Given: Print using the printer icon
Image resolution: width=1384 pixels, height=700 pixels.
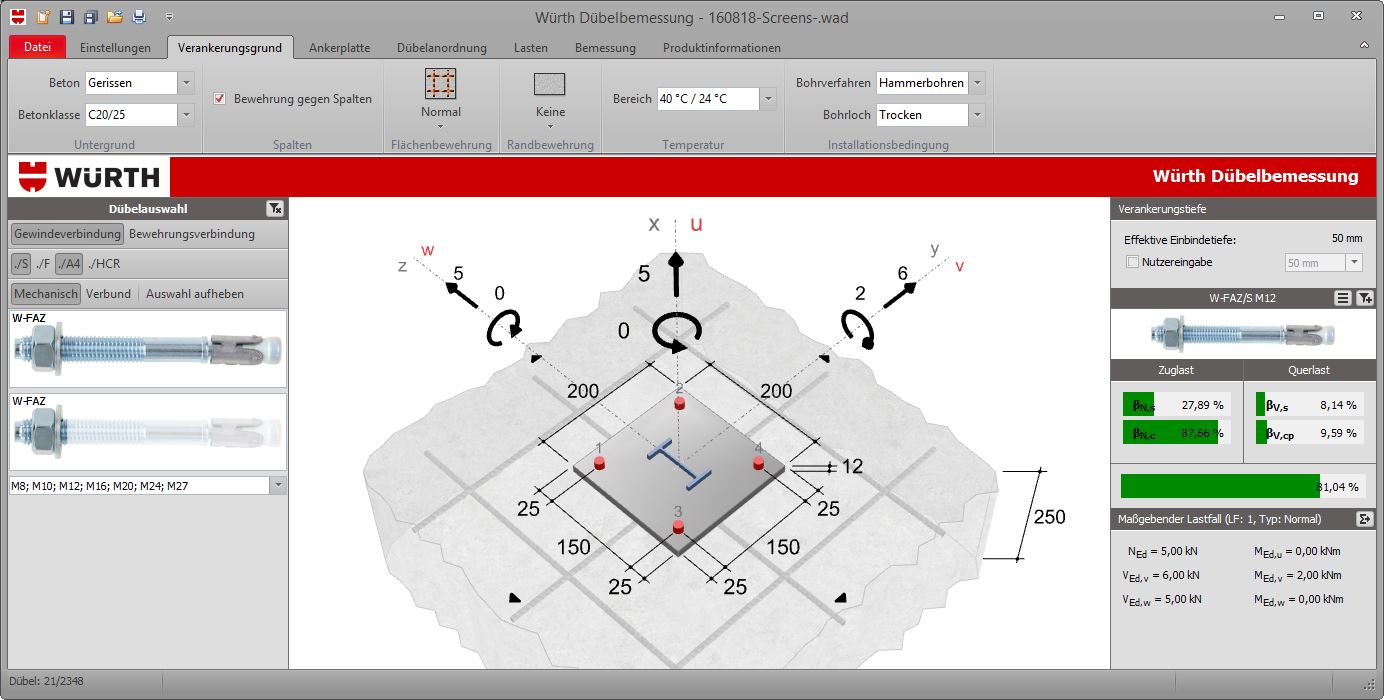Looking at the screenshot, I should [140, 17].
